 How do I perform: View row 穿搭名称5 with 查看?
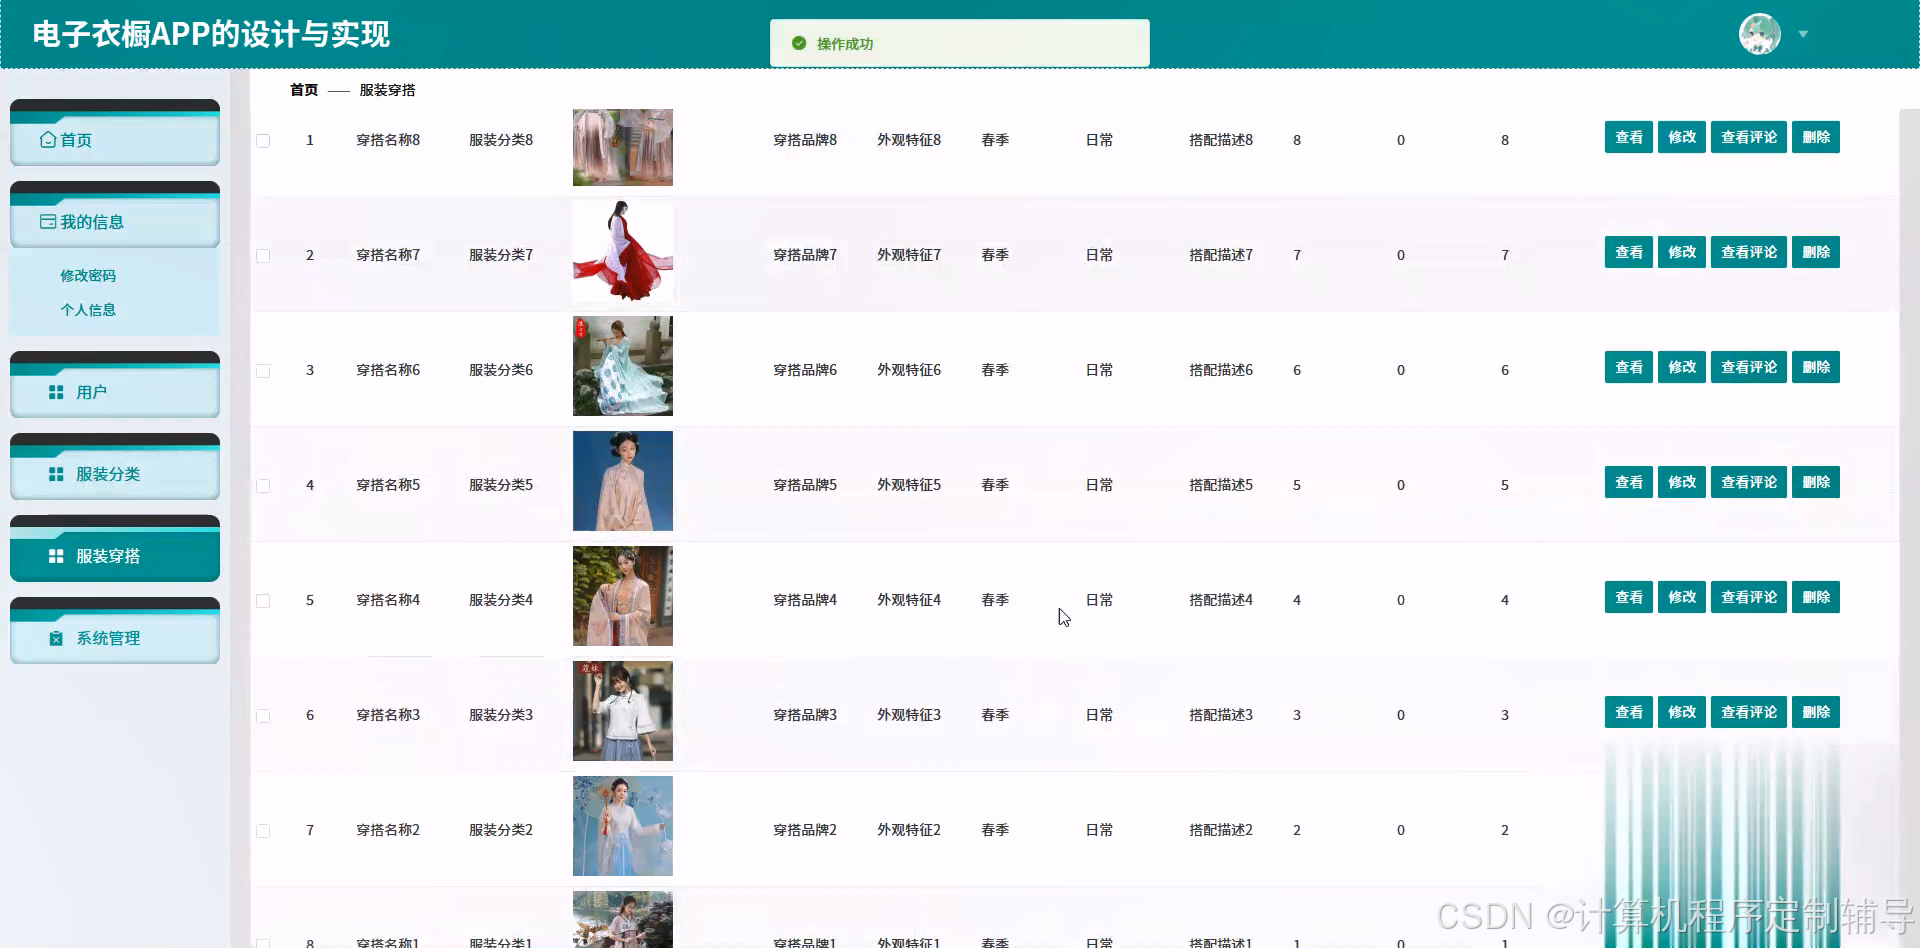point(1629,482)
